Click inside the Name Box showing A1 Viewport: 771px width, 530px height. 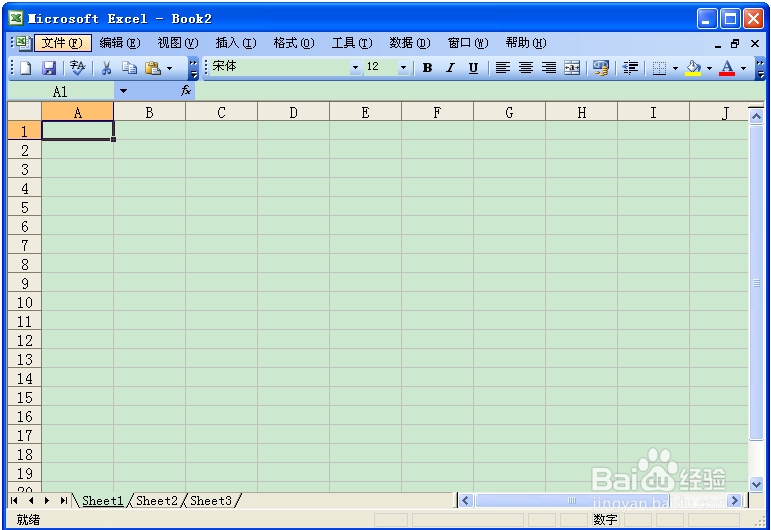(60, 91)
